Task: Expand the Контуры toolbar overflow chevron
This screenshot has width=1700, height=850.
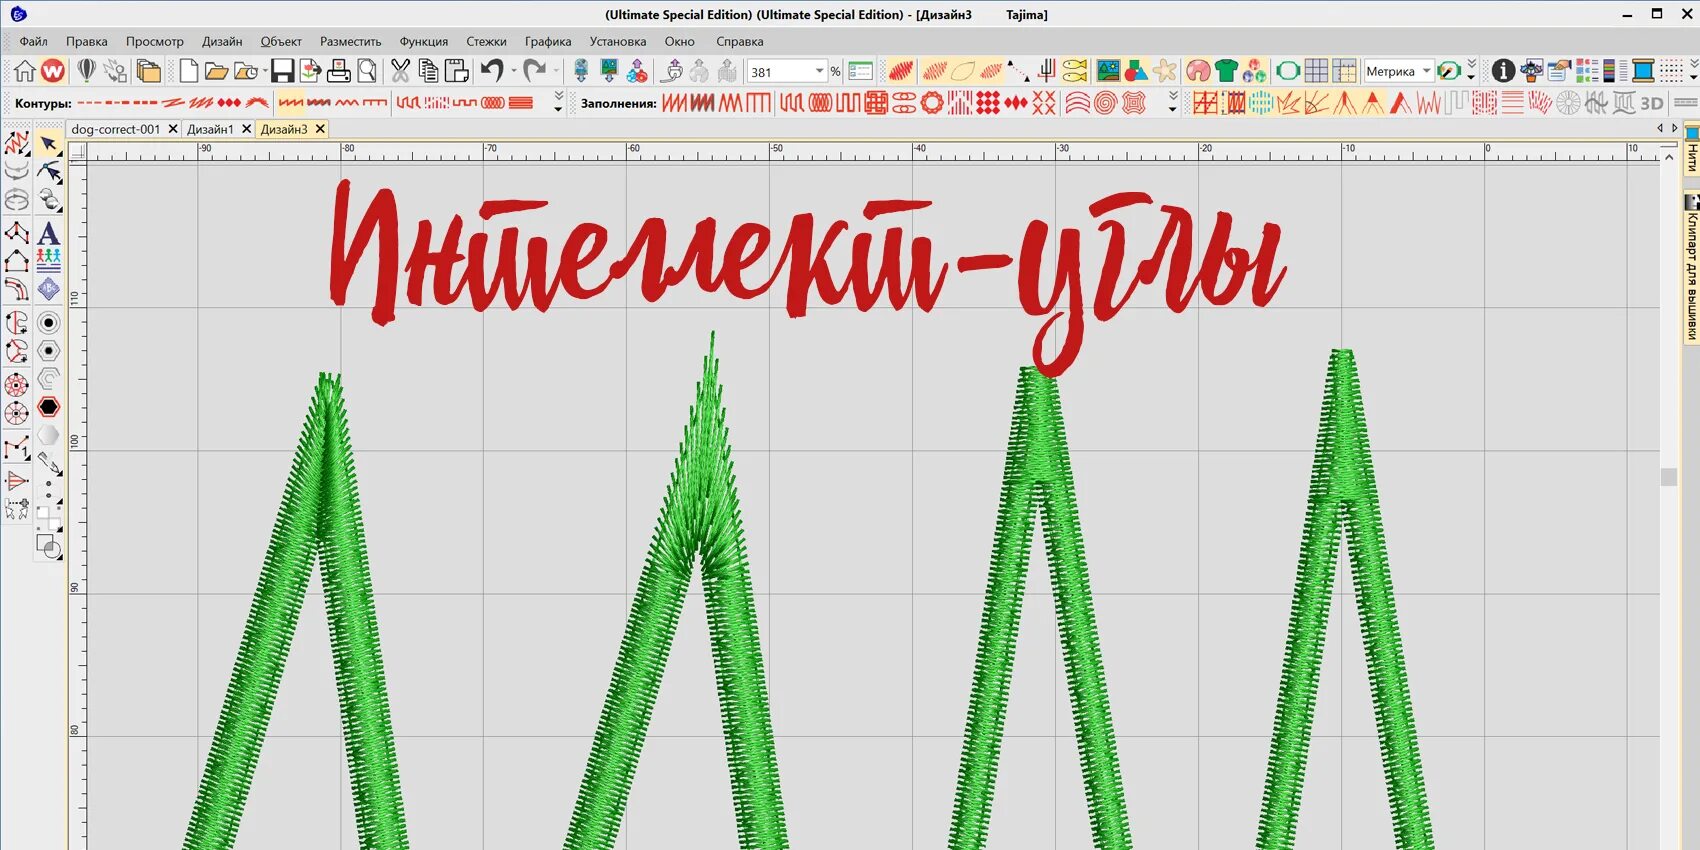Action: (558, 103)
